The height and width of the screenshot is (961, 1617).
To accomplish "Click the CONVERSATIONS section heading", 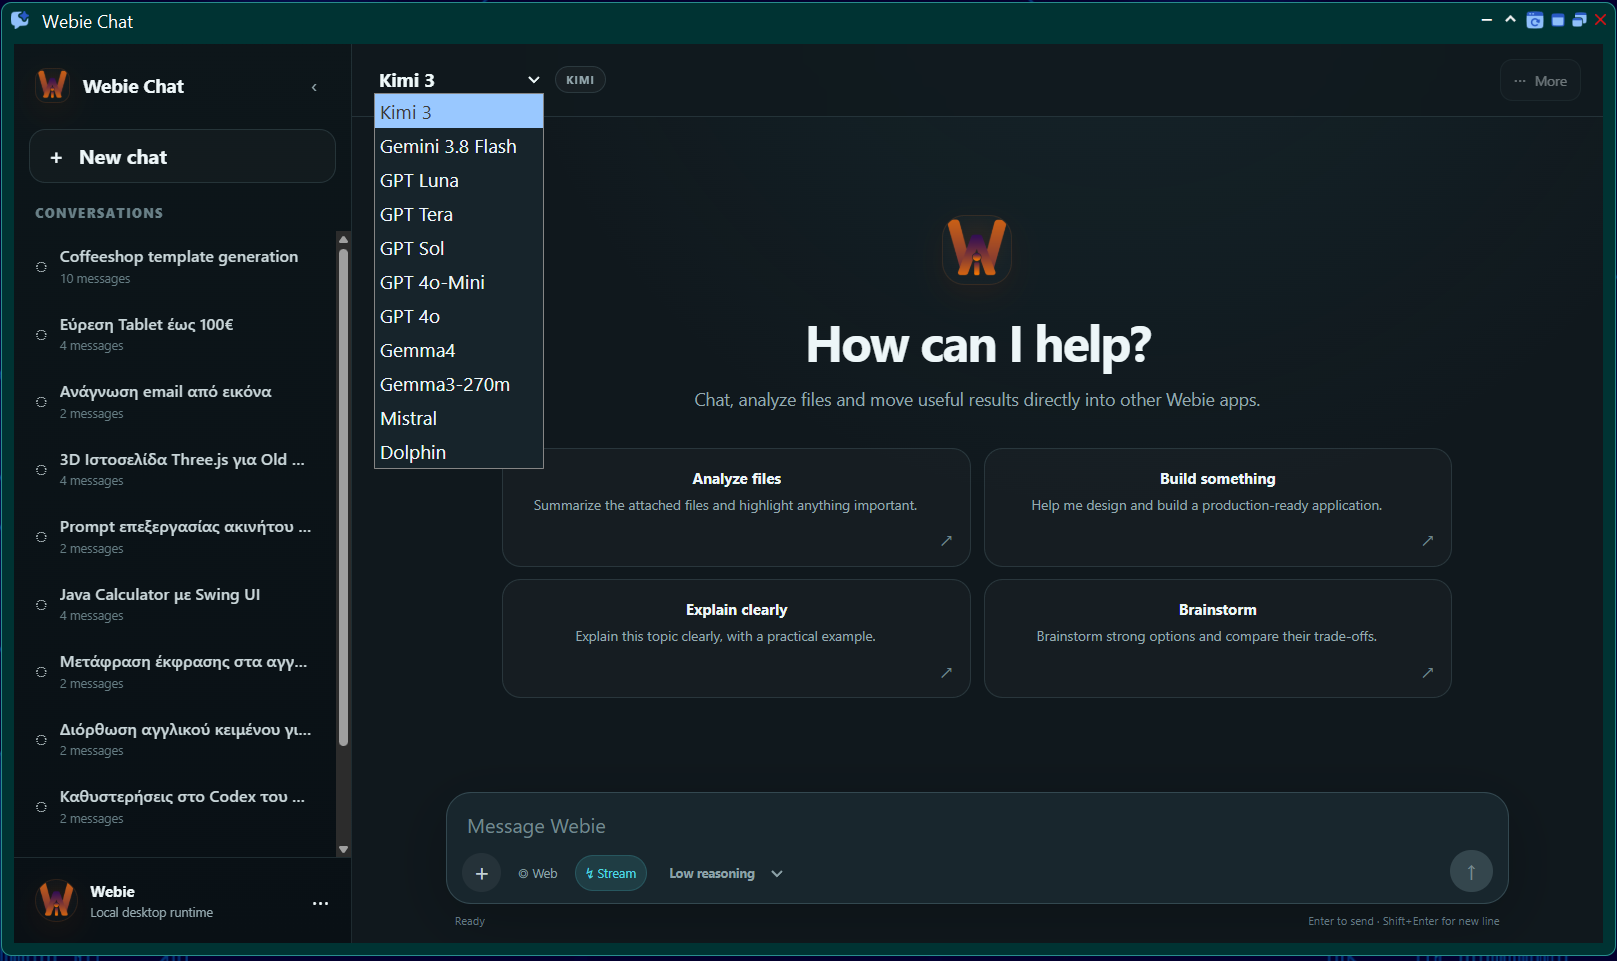I will [x=99, y=213].
